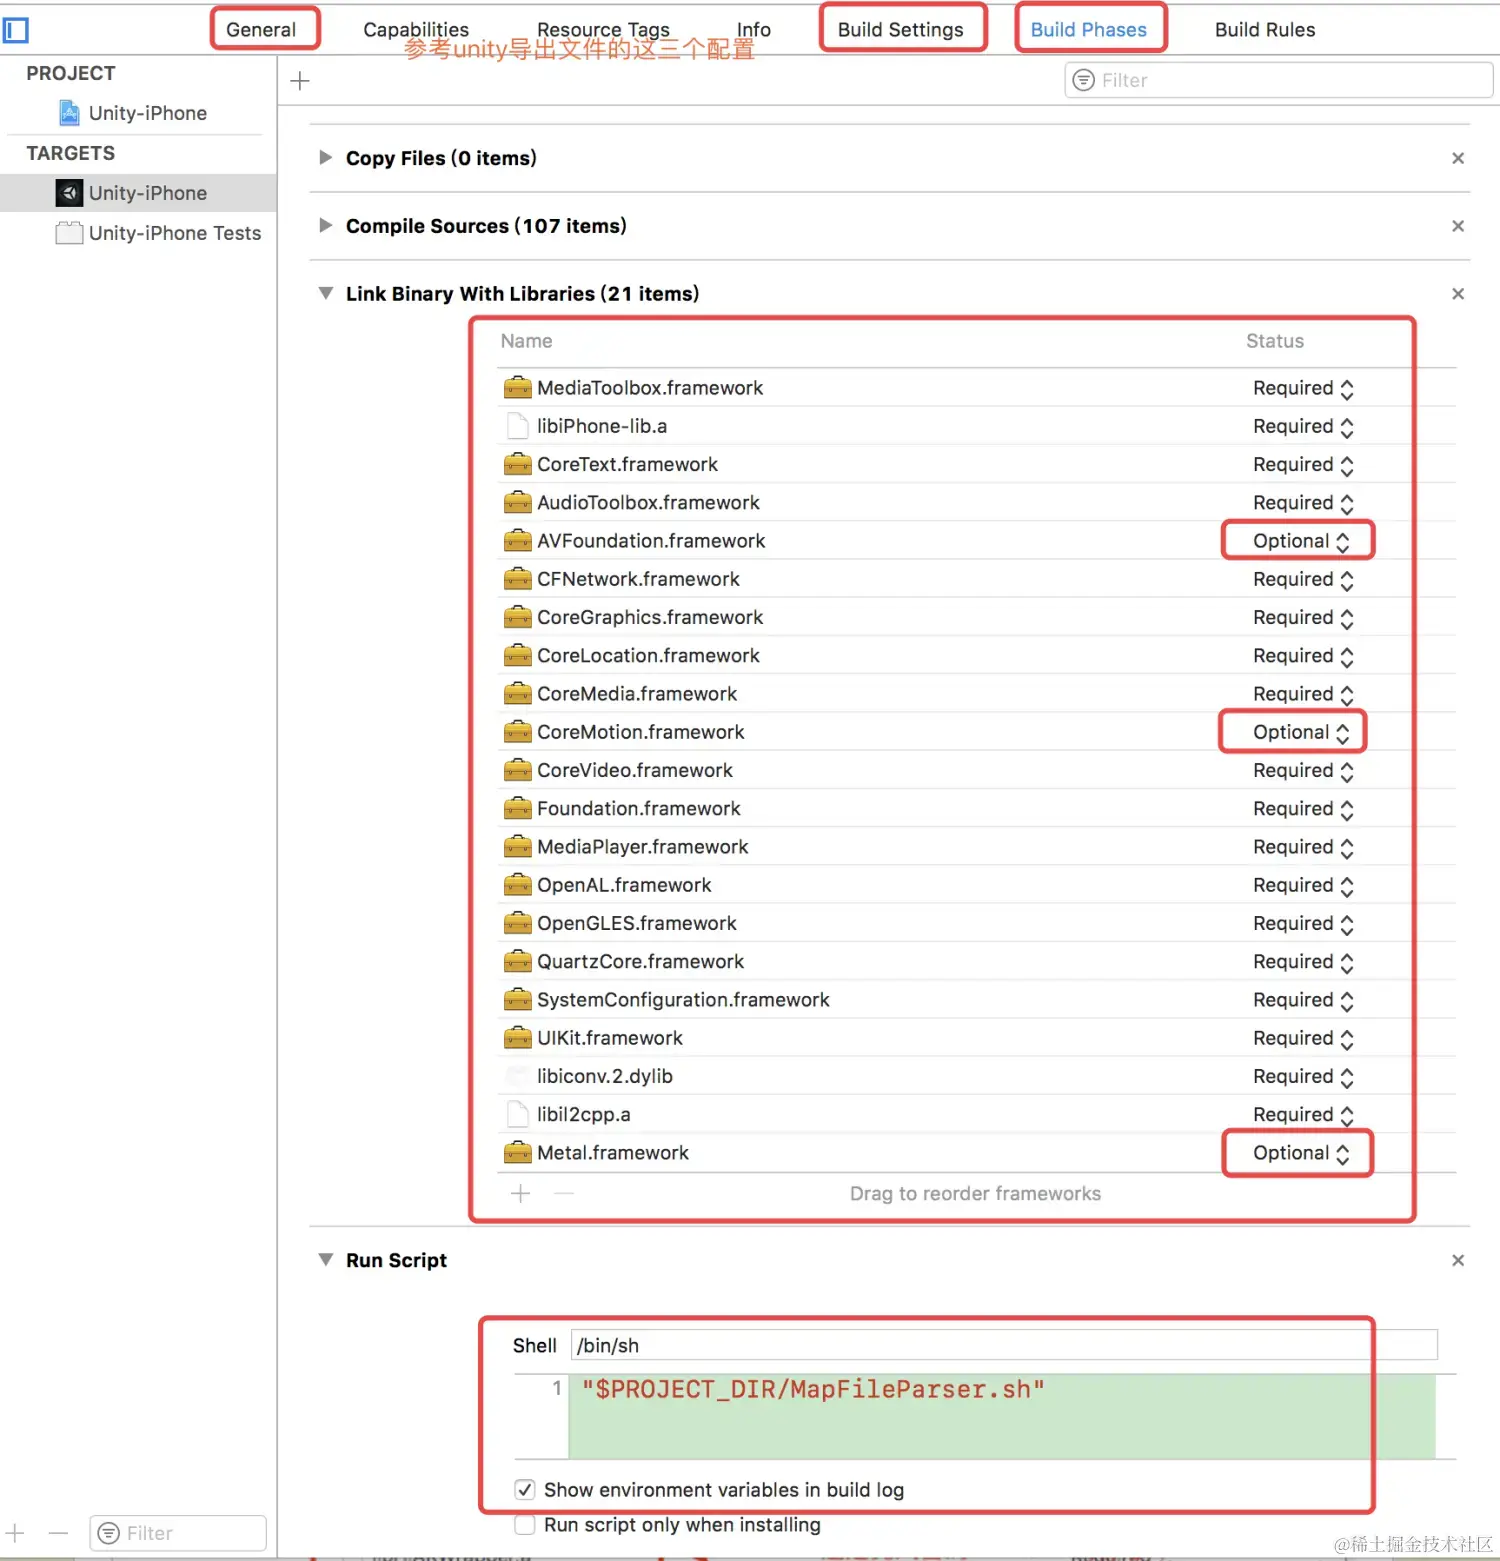Screen dimensions: 1500x1561
Task: Click the Status column header
Action: pyautogui.click(x=1275, y=341)
